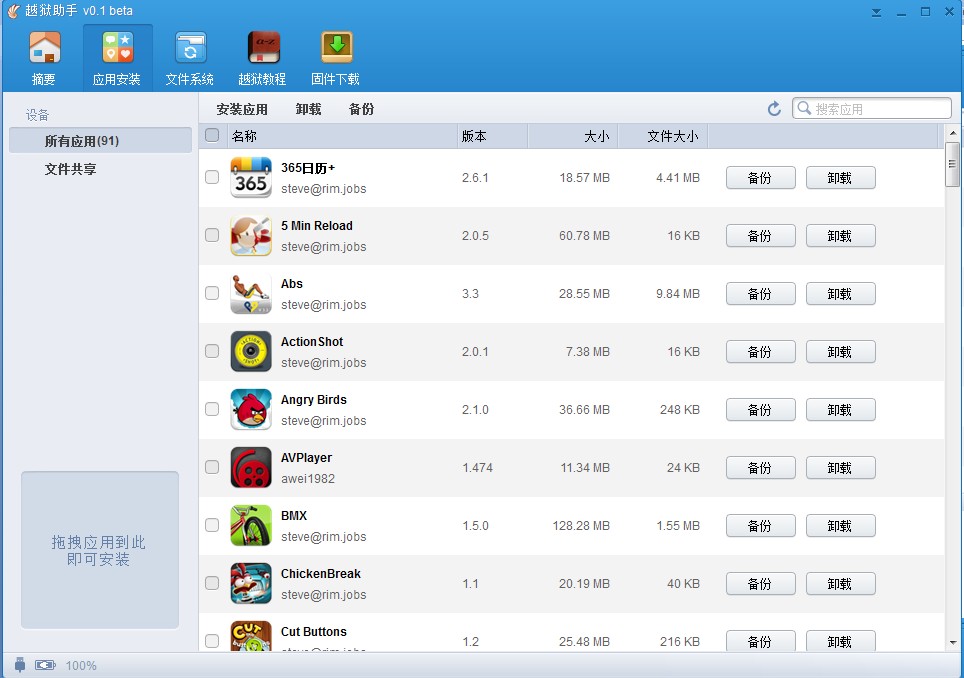
Task: Open the 文件系统 icon
Action: pyautogui.click(x=190, y=48)
